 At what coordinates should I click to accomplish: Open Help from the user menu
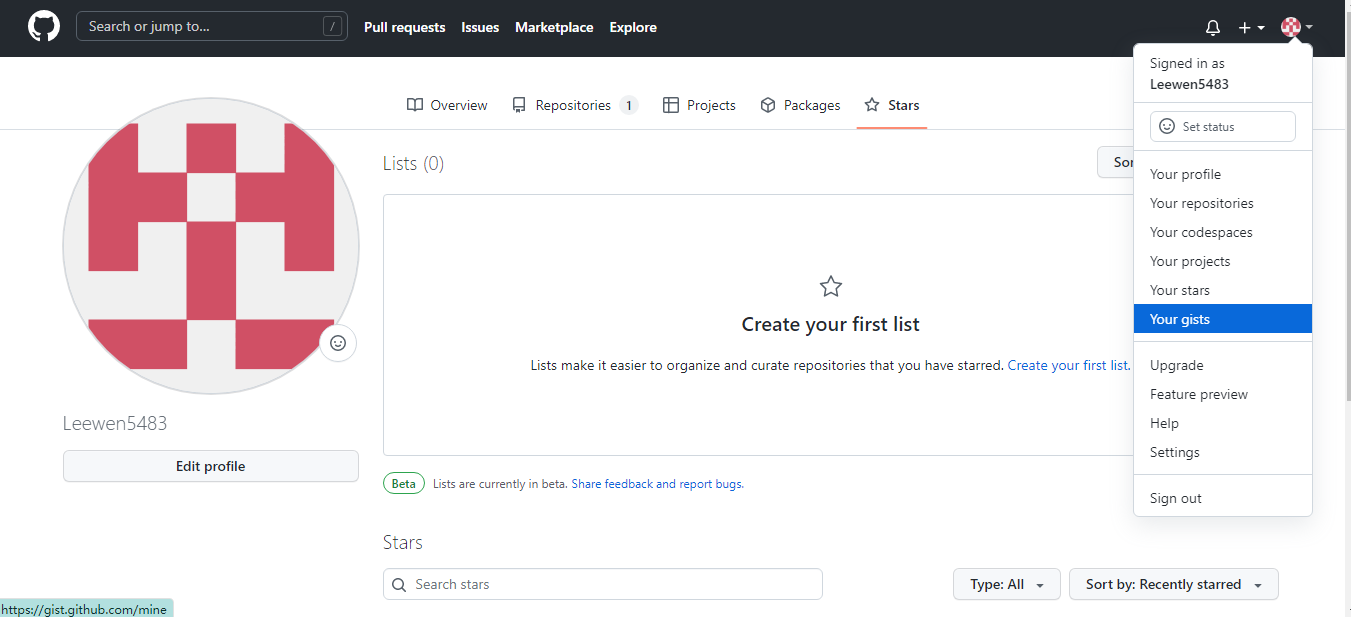(x=1223, y=423)
